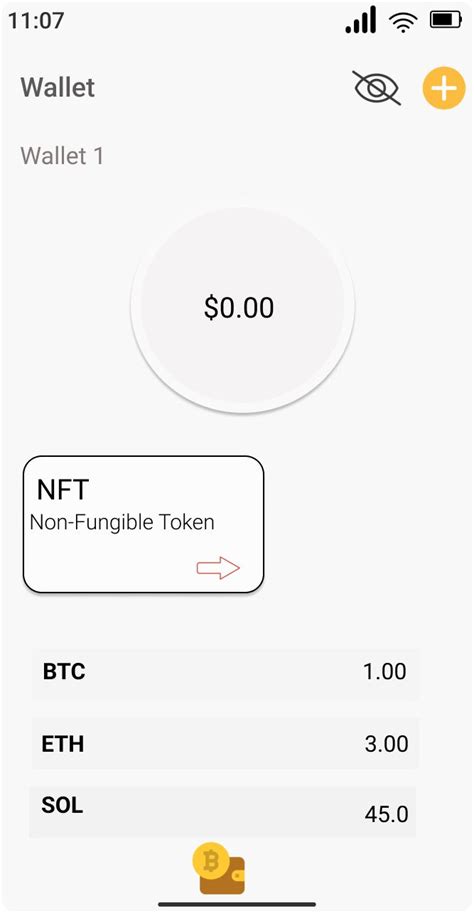Tap the battery icon in status bar
The width and height of the screenshot is (474, 913).
445,20
